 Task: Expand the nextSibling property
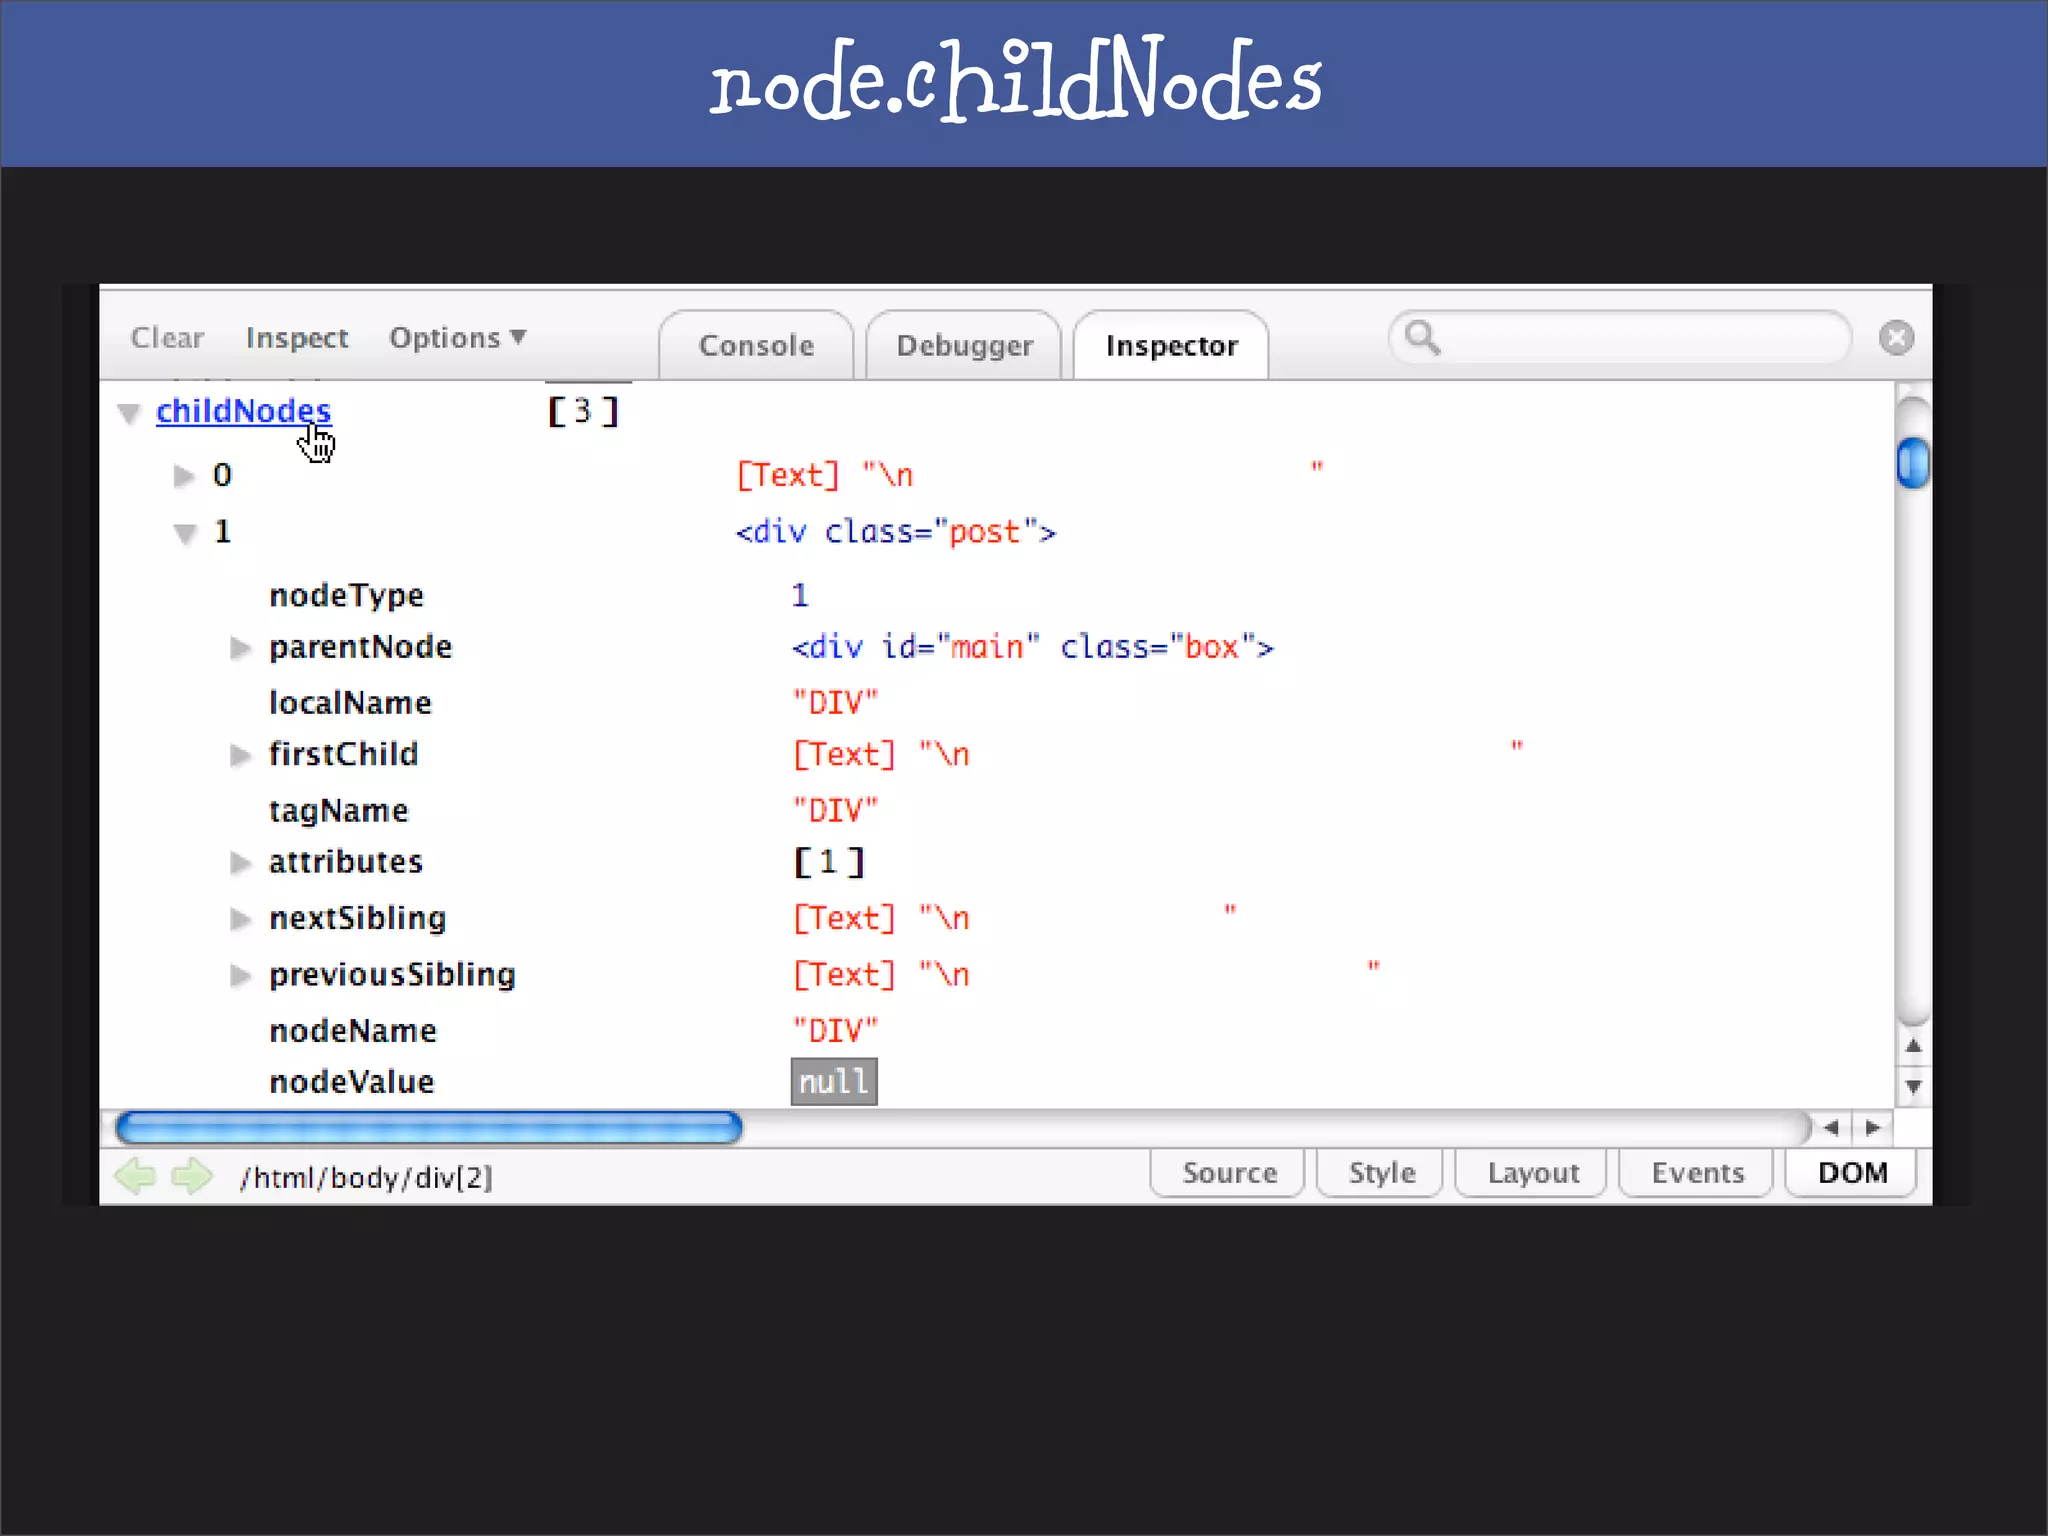point(240,918)
